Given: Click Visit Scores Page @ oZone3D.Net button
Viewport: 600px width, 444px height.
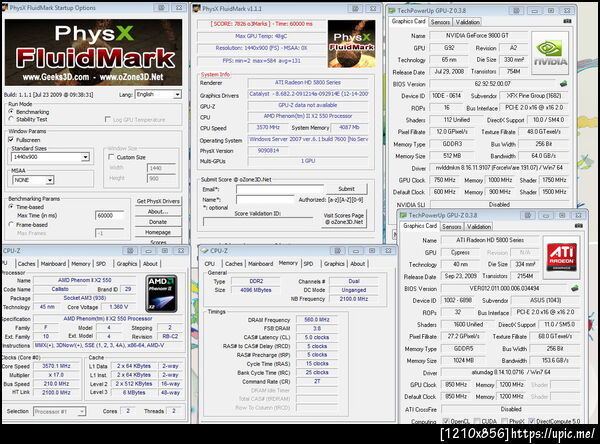Looking at the screenshot, I should coord(344,219).
